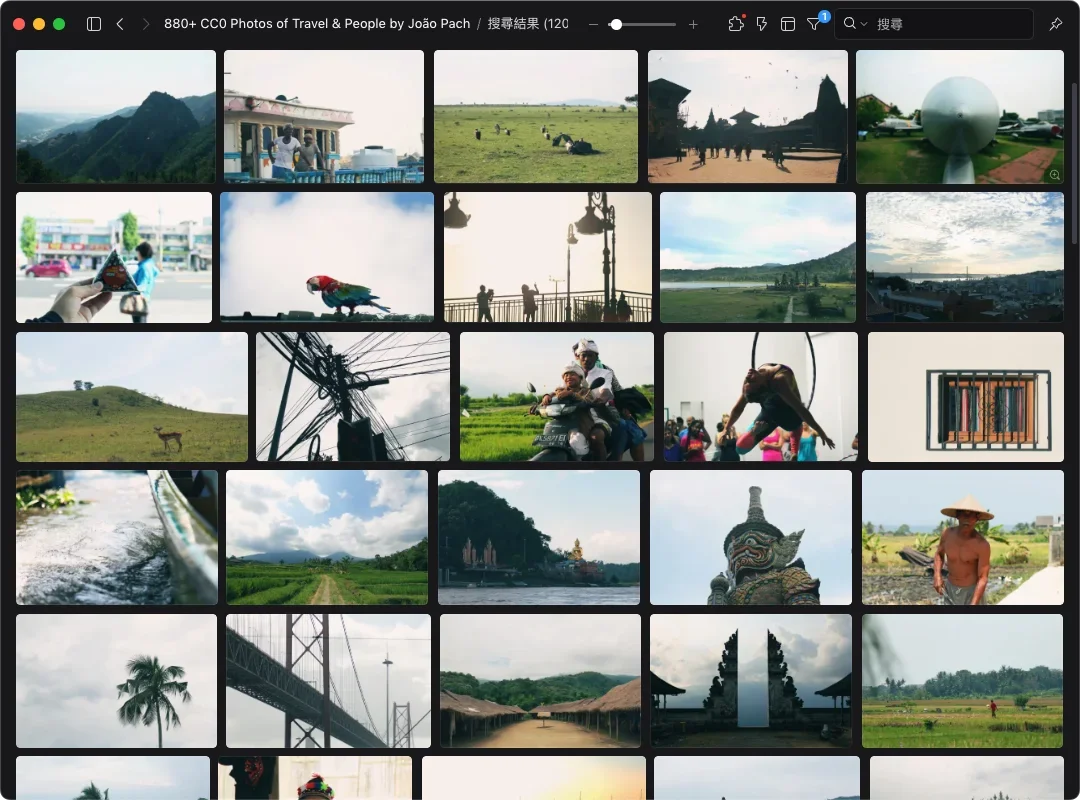Select the red macaw parrot photo
The width and height of the screenshot is (1080, 800).
[327, 257]
